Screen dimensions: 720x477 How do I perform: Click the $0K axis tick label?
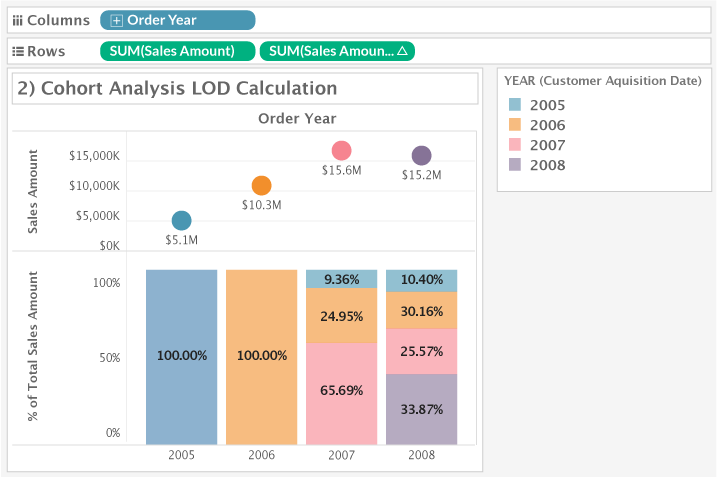tap(109, 246)
